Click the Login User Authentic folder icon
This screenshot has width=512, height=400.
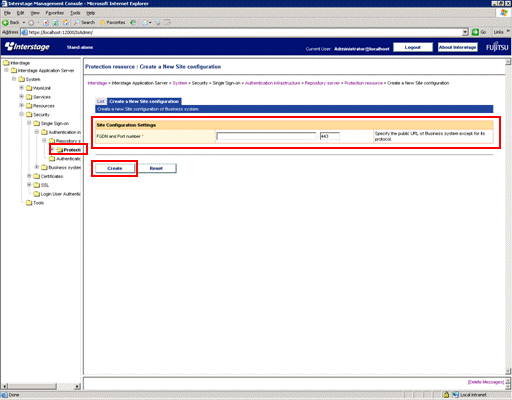pos(37,194)
